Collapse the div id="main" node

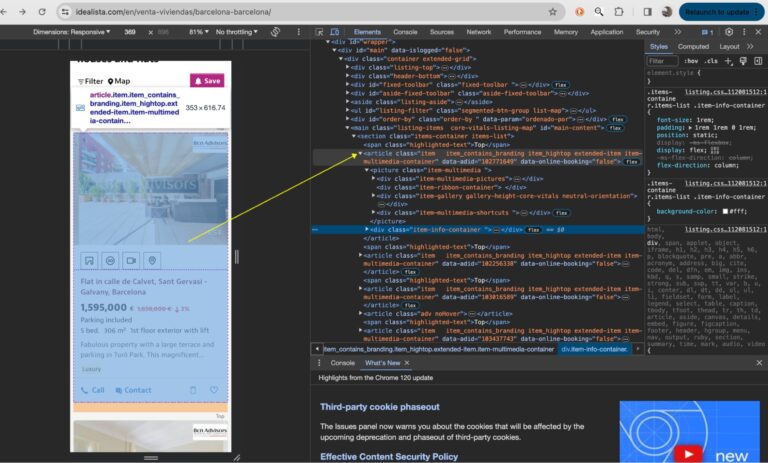click(x=335, y=50)
